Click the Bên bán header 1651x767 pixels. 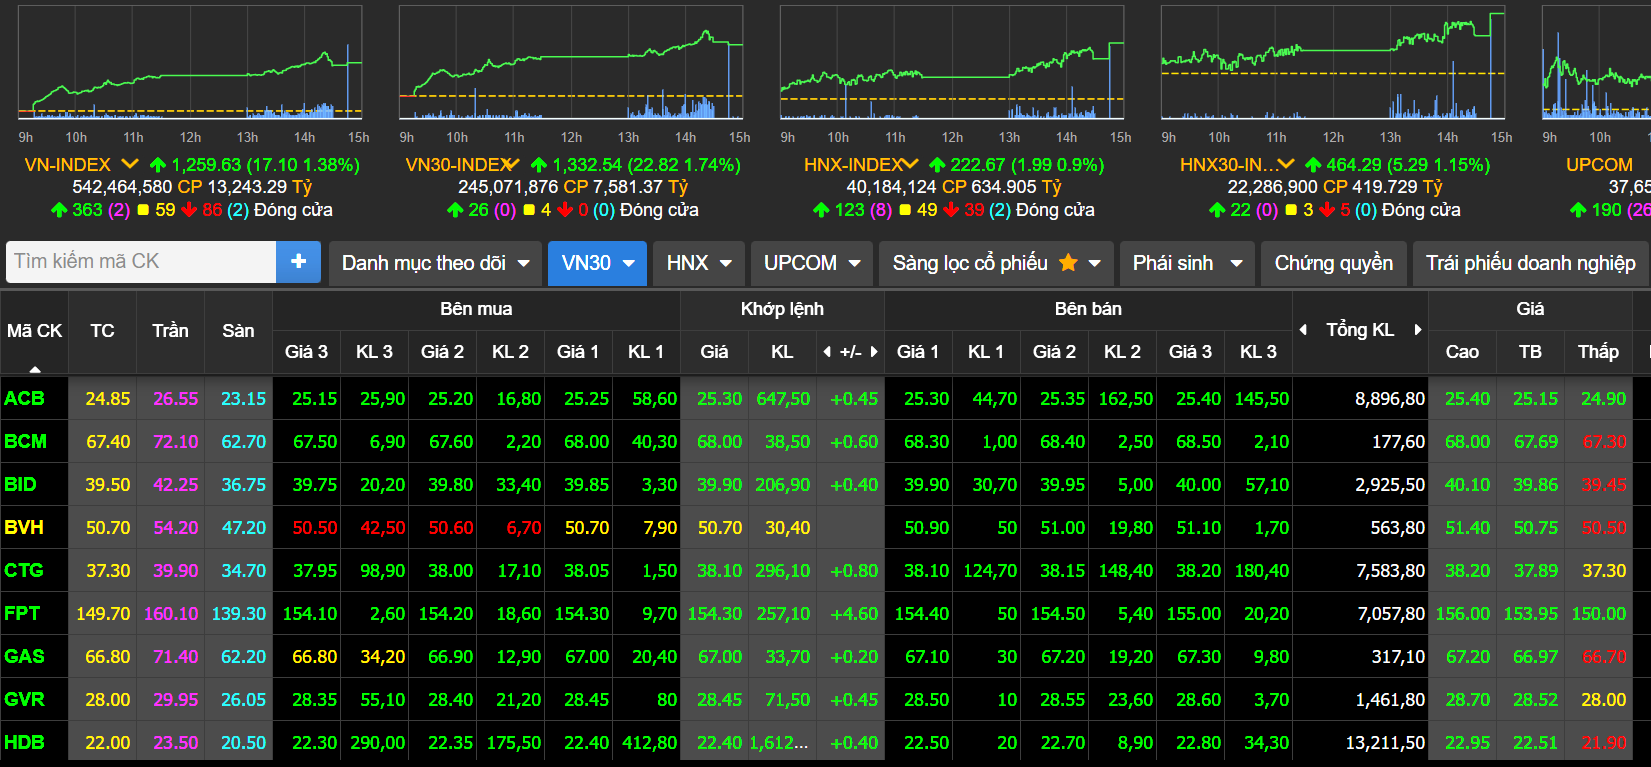[x=1088, y=309]
